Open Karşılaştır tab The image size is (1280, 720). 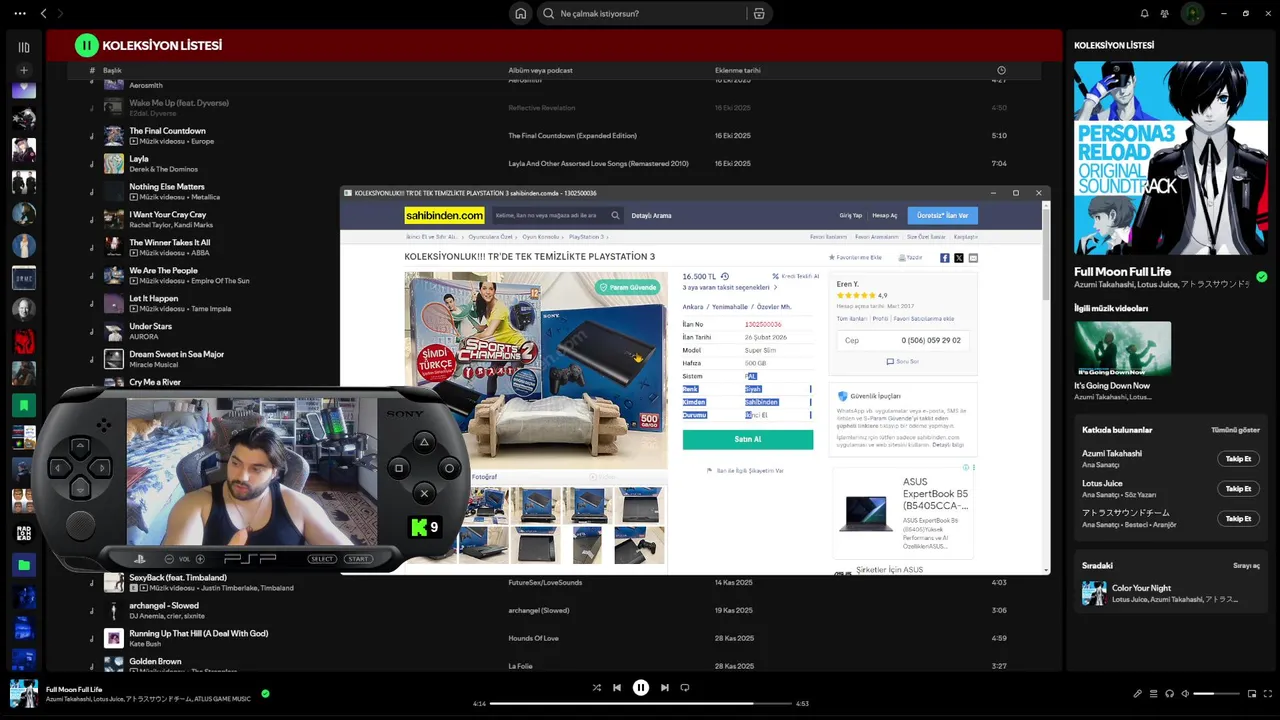click(965, 237)
